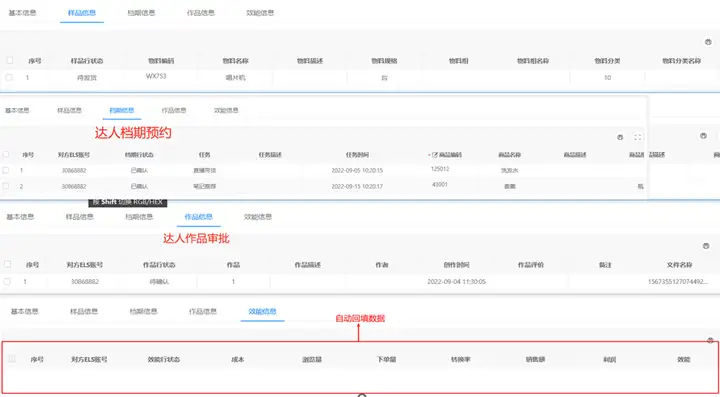The image size is (720, 397).
Task: Open column settings icon in 达人档期预约 panel
Action: [620, 137]
